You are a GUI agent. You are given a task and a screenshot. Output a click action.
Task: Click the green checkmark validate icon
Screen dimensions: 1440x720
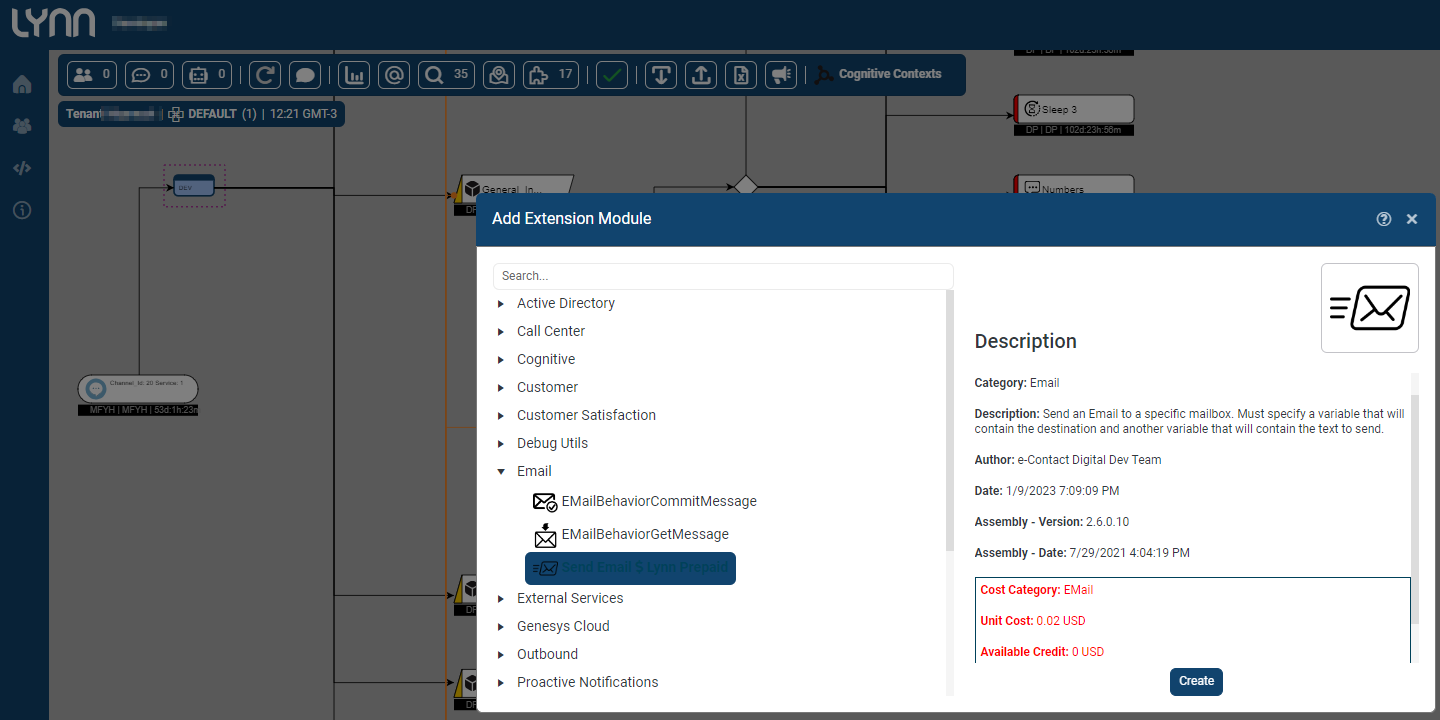tap(612, 75)
